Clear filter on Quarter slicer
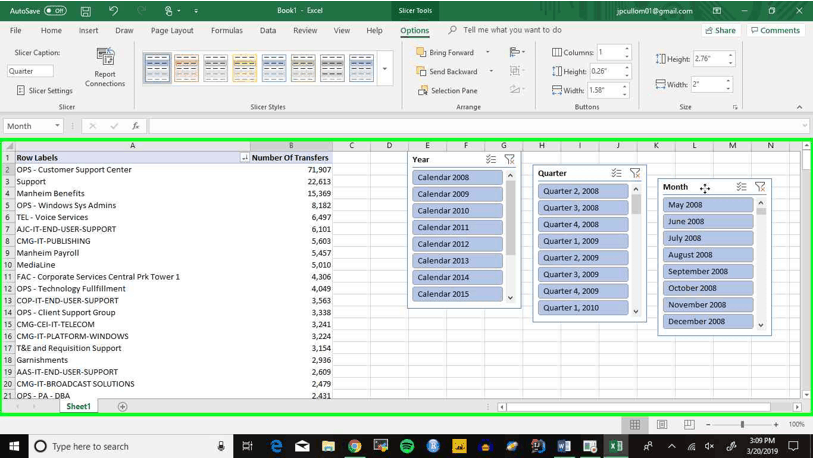 click(635, 173)
